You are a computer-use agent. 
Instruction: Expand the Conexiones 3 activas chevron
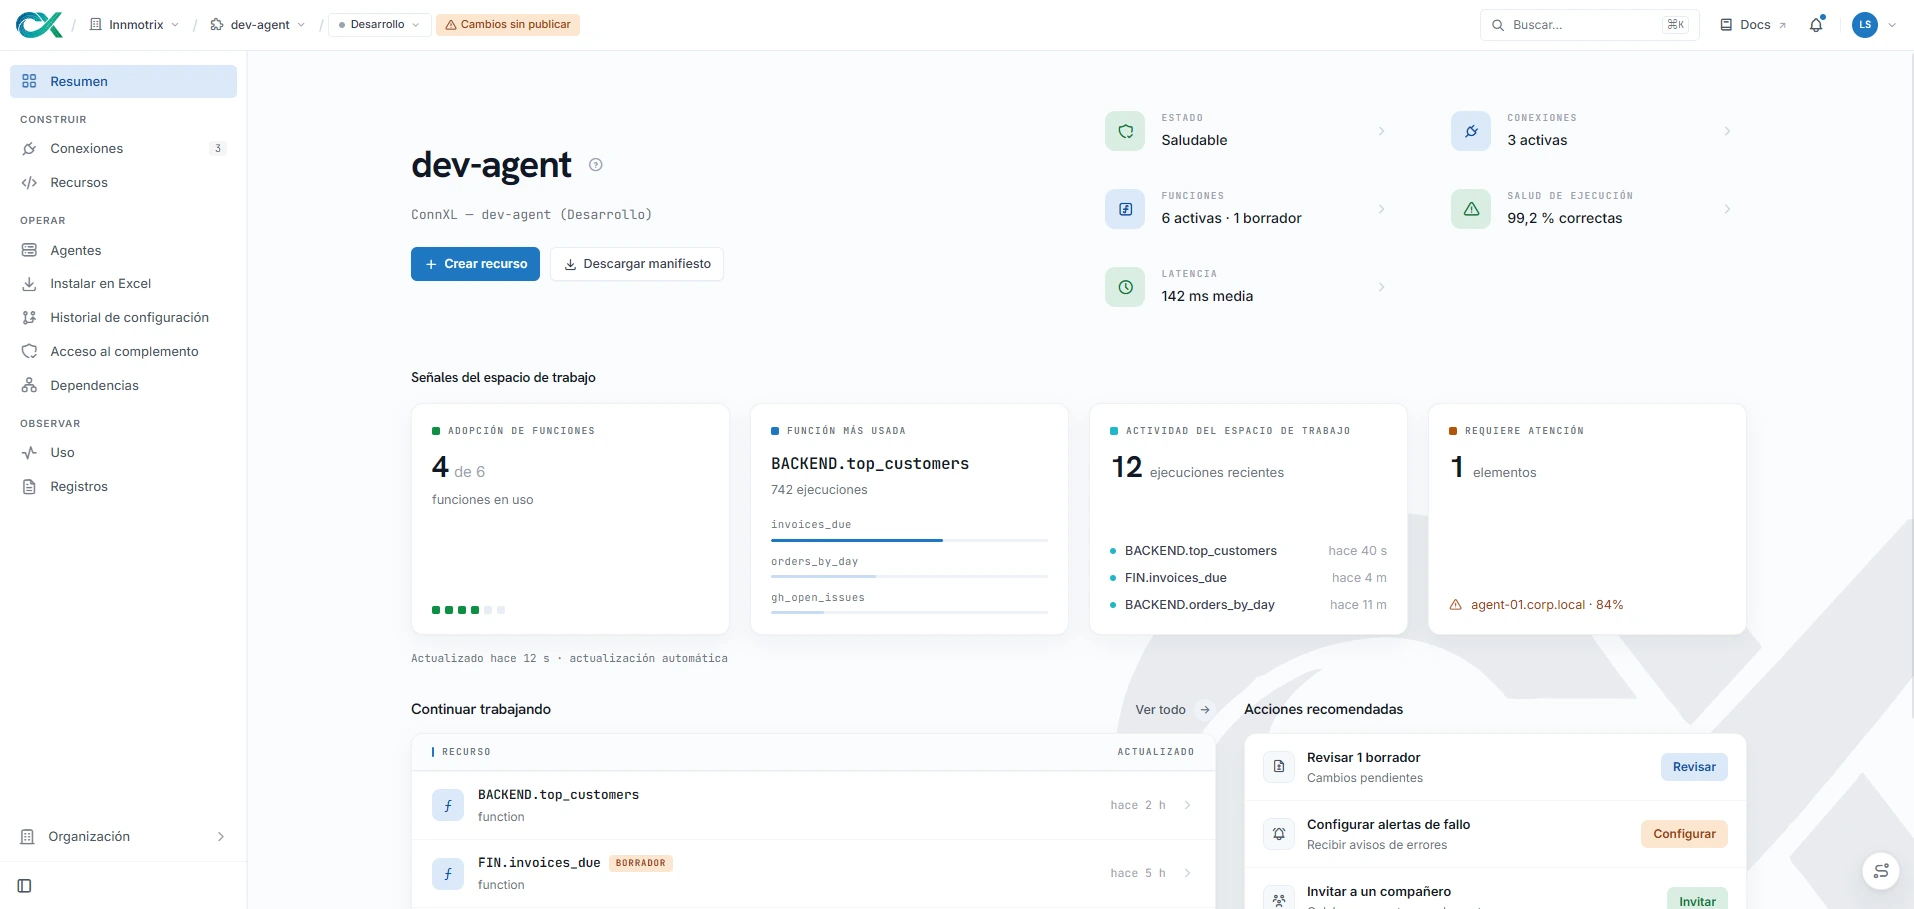pyautogui.click(x=1727, y=131)
